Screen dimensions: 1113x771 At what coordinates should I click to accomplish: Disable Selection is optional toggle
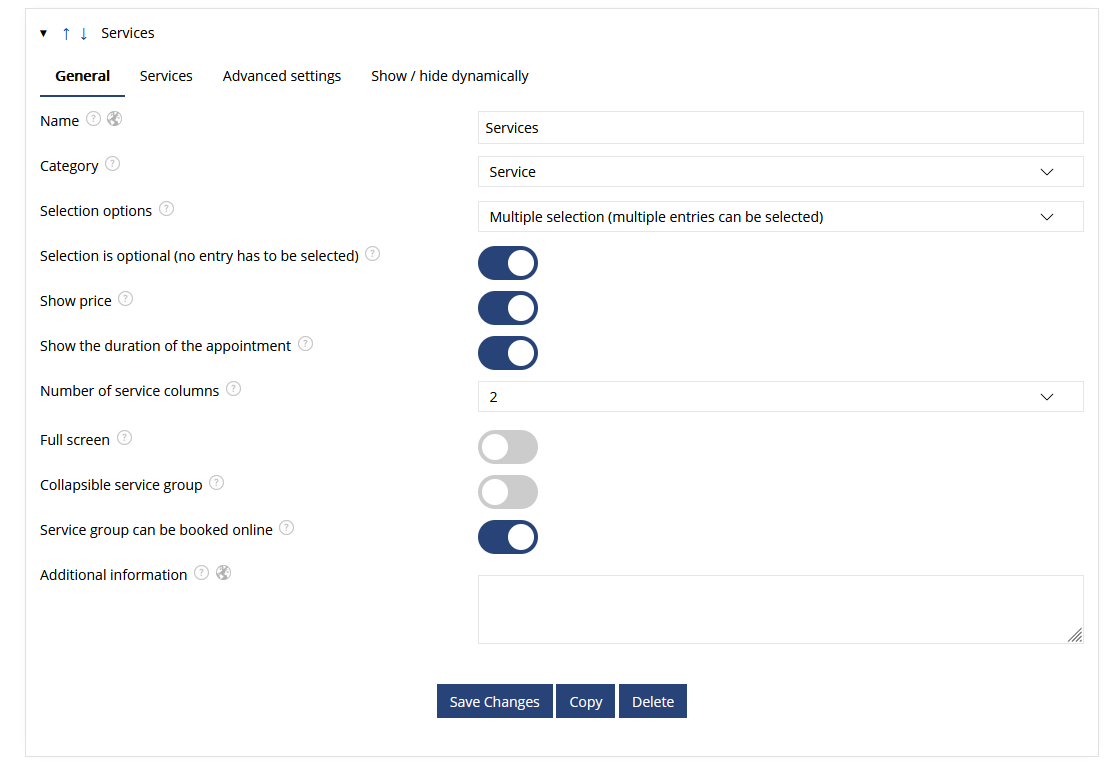[x=508, y=263]
